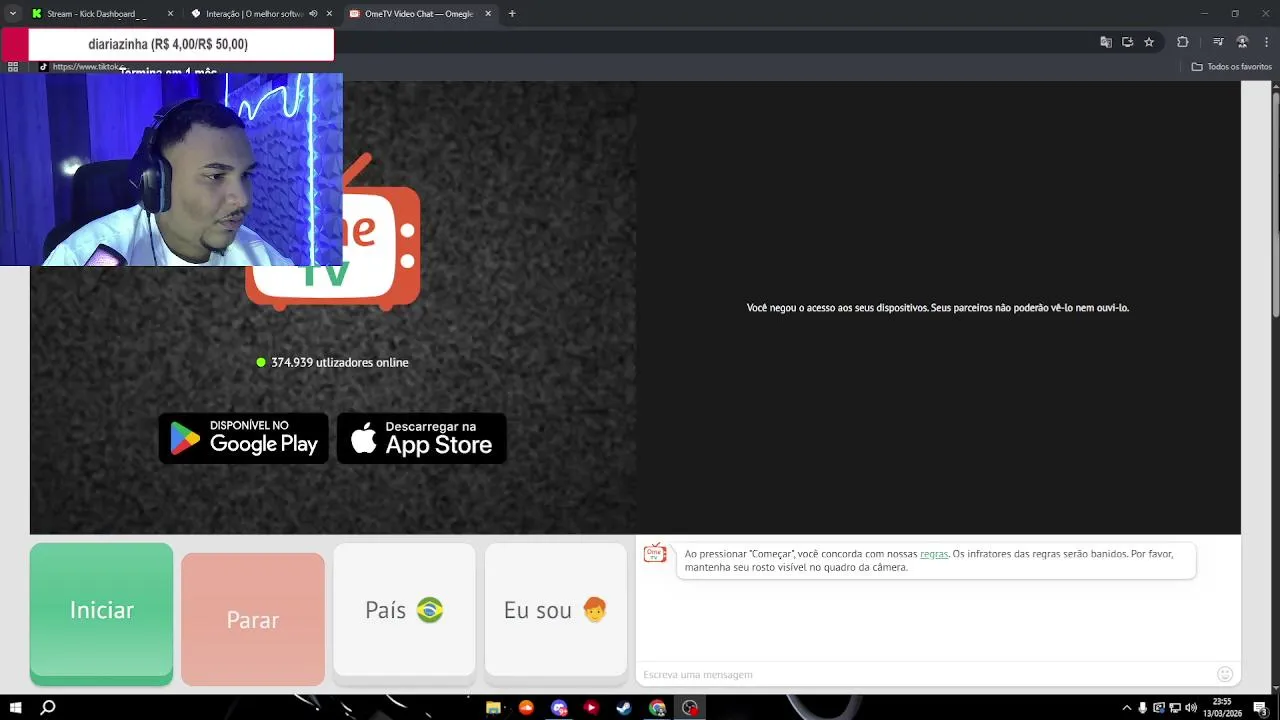1280x720 pixels.
Task: Focus the Escreva uma mensagem field
Action: [x=925, y=674]
